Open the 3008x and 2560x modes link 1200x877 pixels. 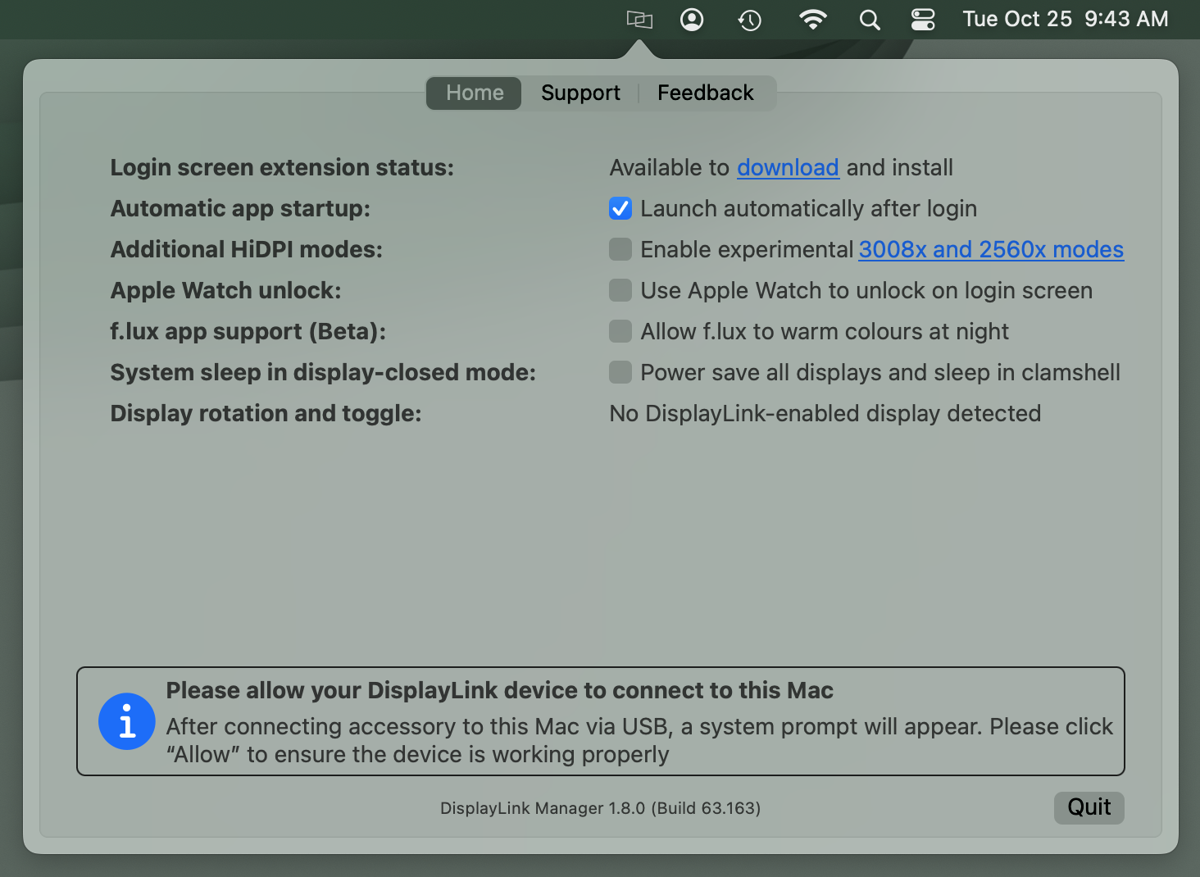tap(990, 249)
